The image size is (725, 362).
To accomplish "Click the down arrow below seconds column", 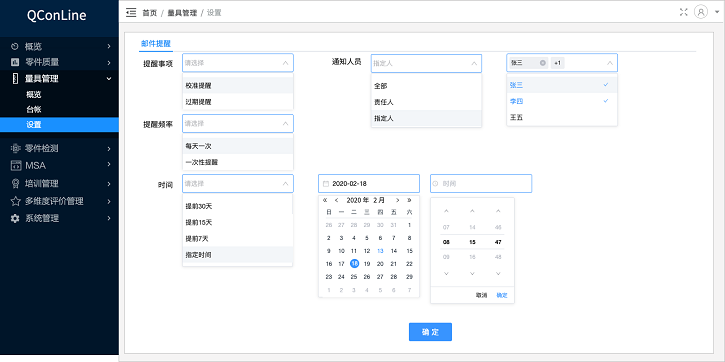I will pos(498,274).
